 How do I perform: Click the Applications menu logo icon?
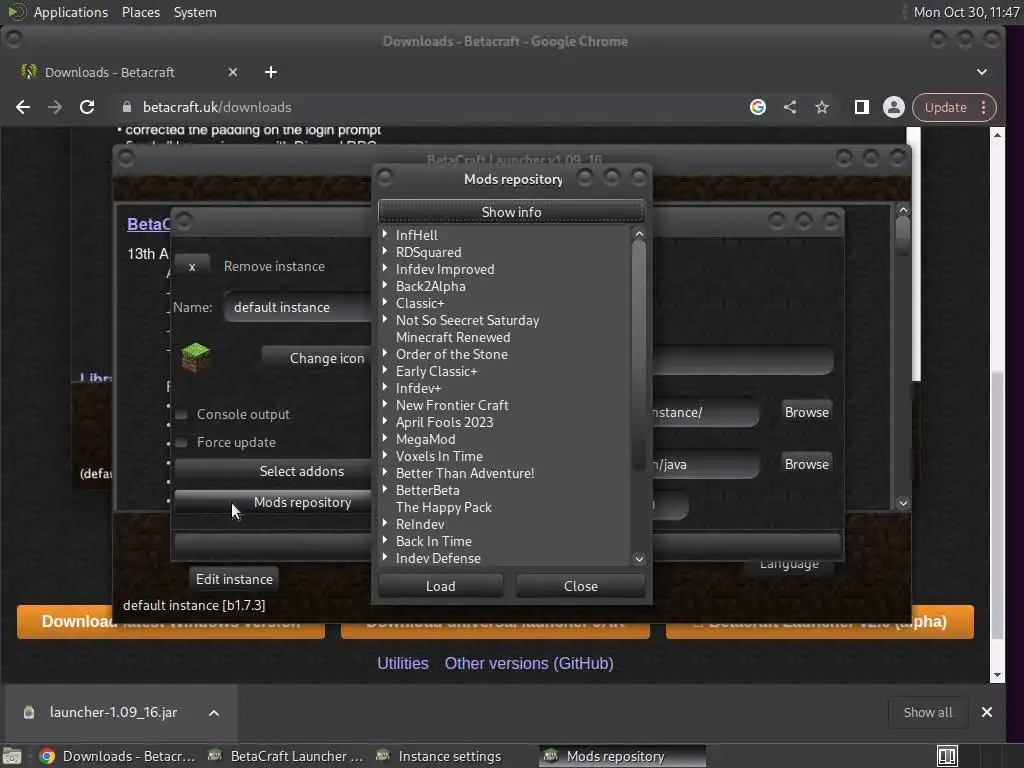[x=16, y=12]
